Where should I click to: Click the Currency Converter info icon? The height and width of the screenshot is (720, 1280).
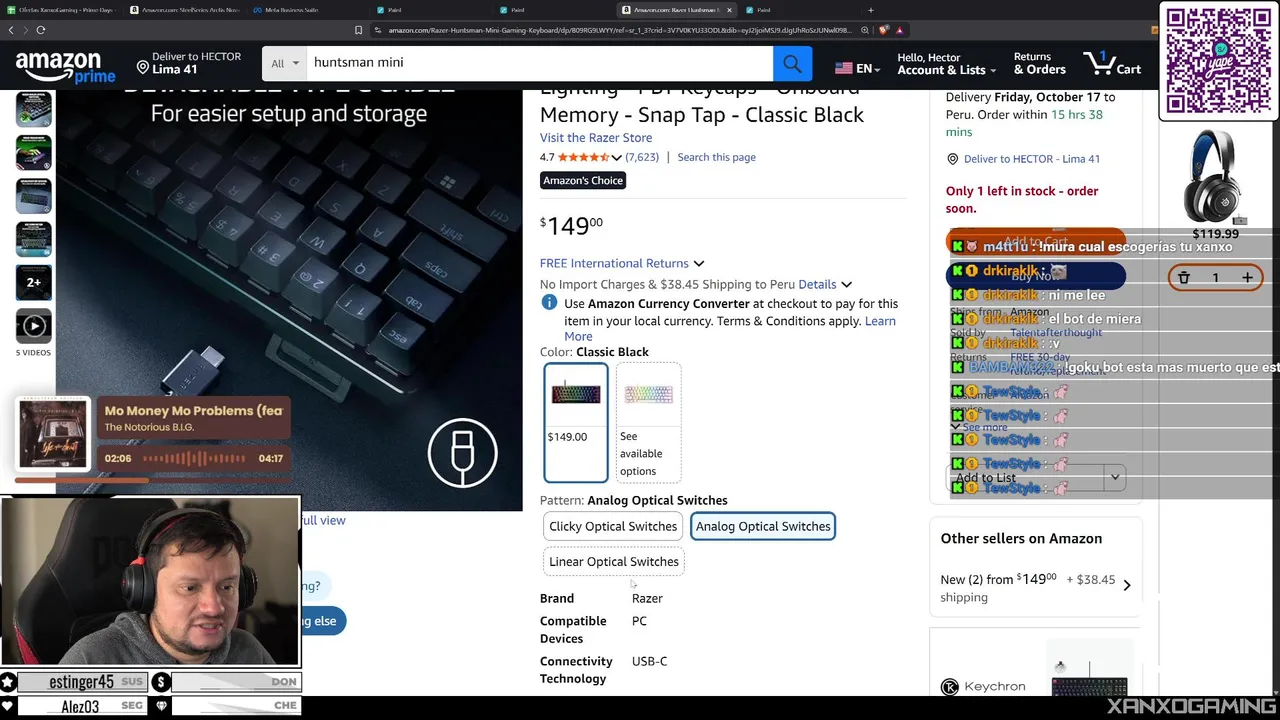click(549, 303)
